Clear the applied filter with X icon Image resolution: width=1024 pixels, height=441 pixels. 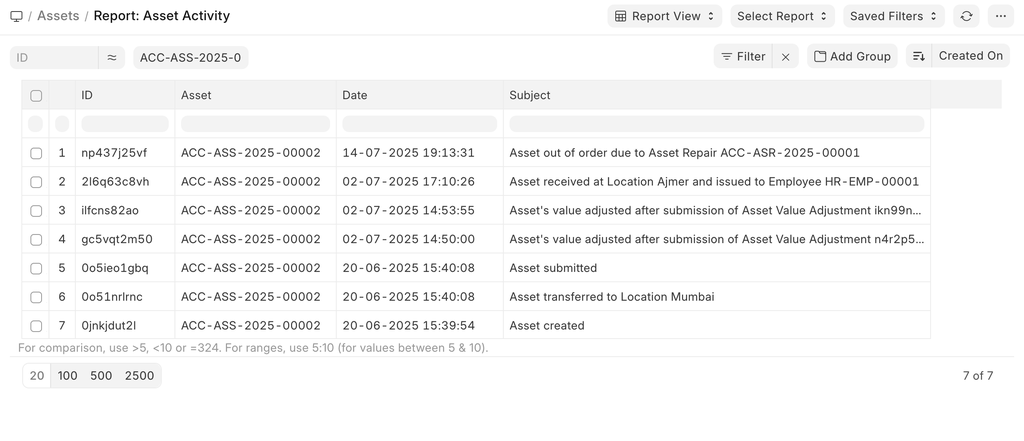pyautogui.click(x=786, y=57)
